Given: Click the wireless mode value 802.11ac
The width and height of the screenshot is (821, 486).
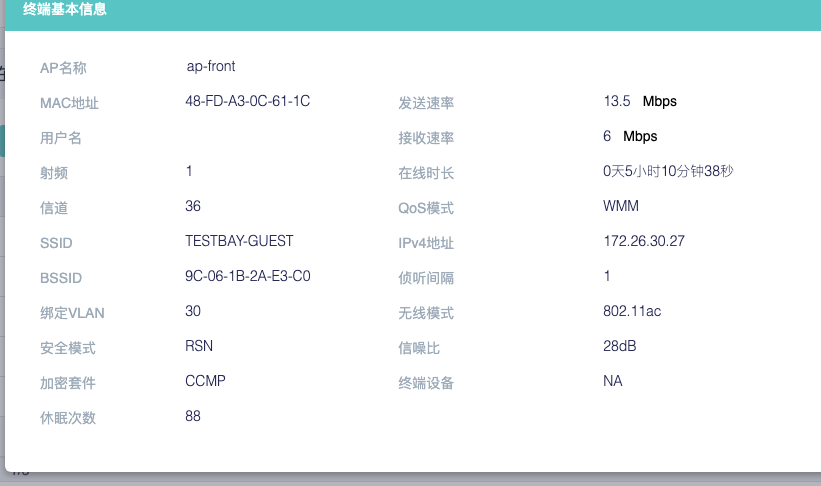Looking at the screenshot, I should [632, 311].
